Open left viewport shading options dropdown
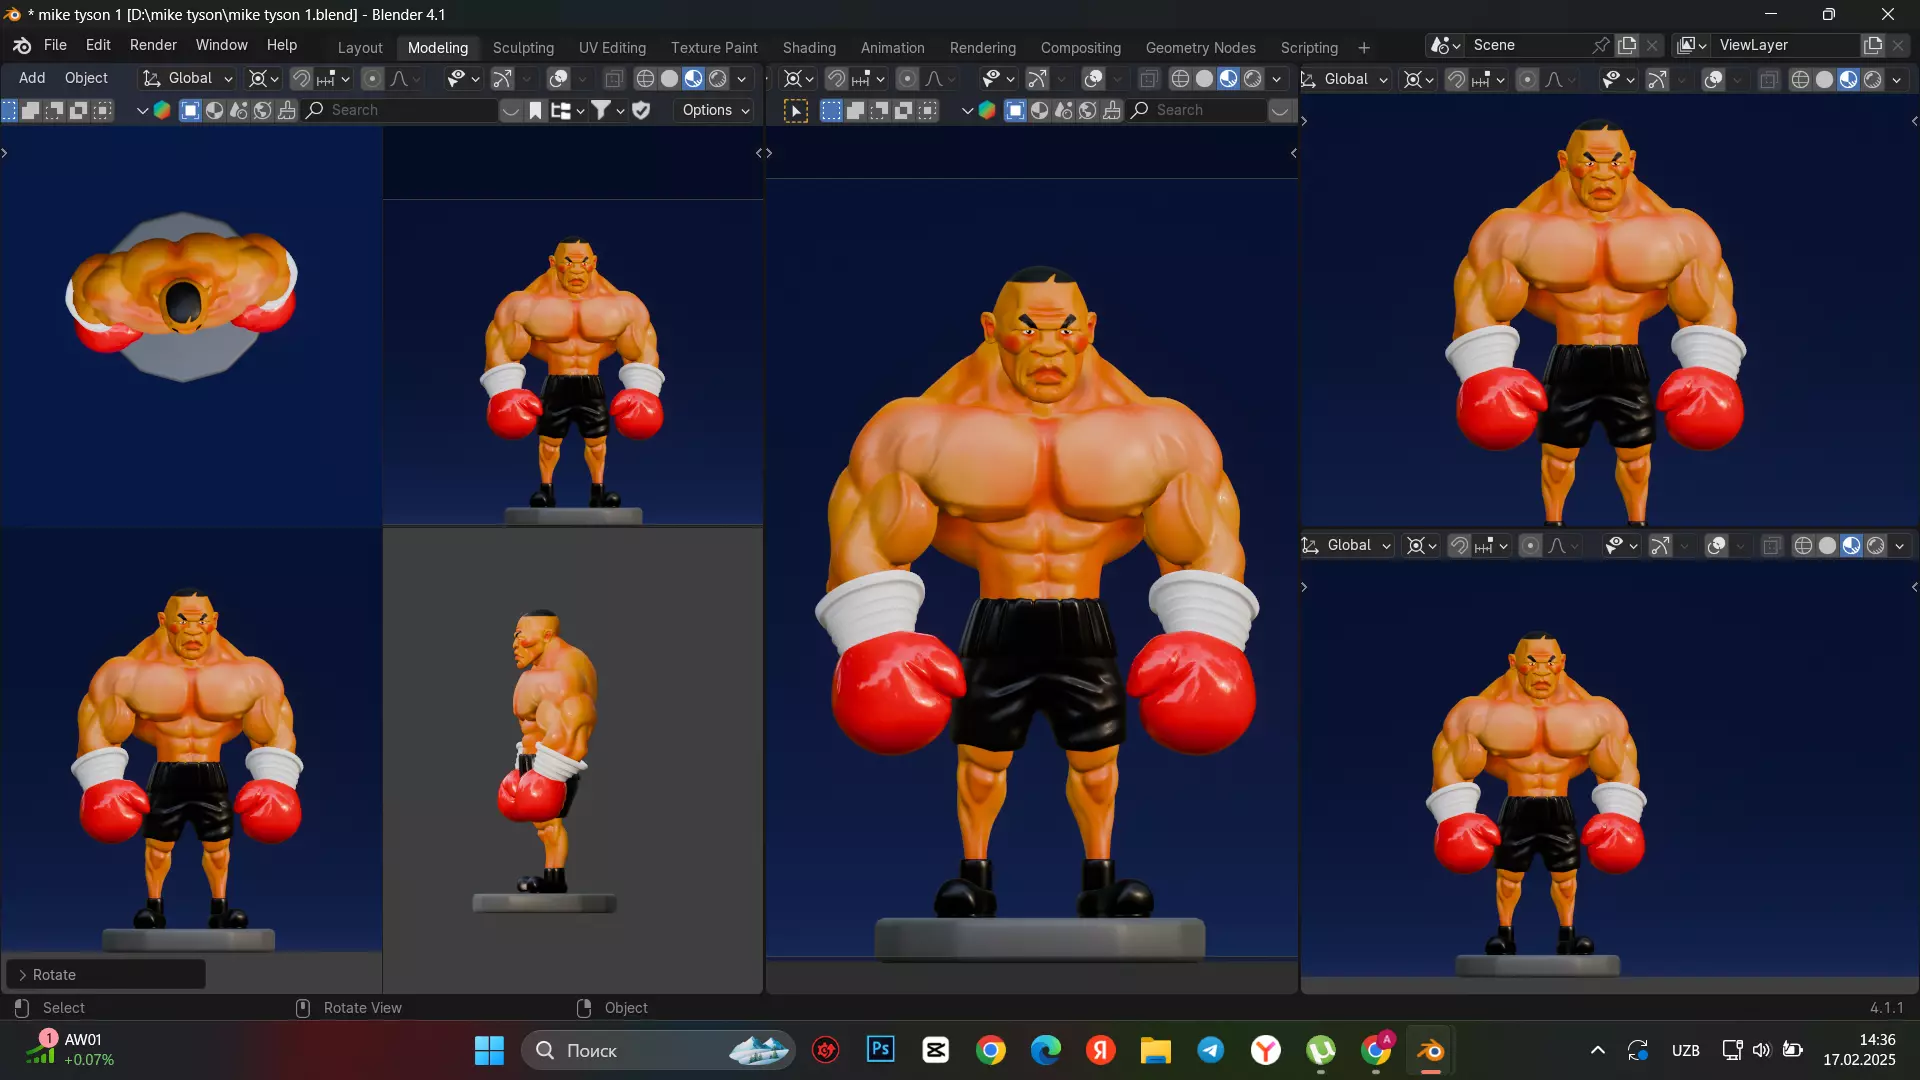Viewport: 1920px width, 1080px height. 742,79
